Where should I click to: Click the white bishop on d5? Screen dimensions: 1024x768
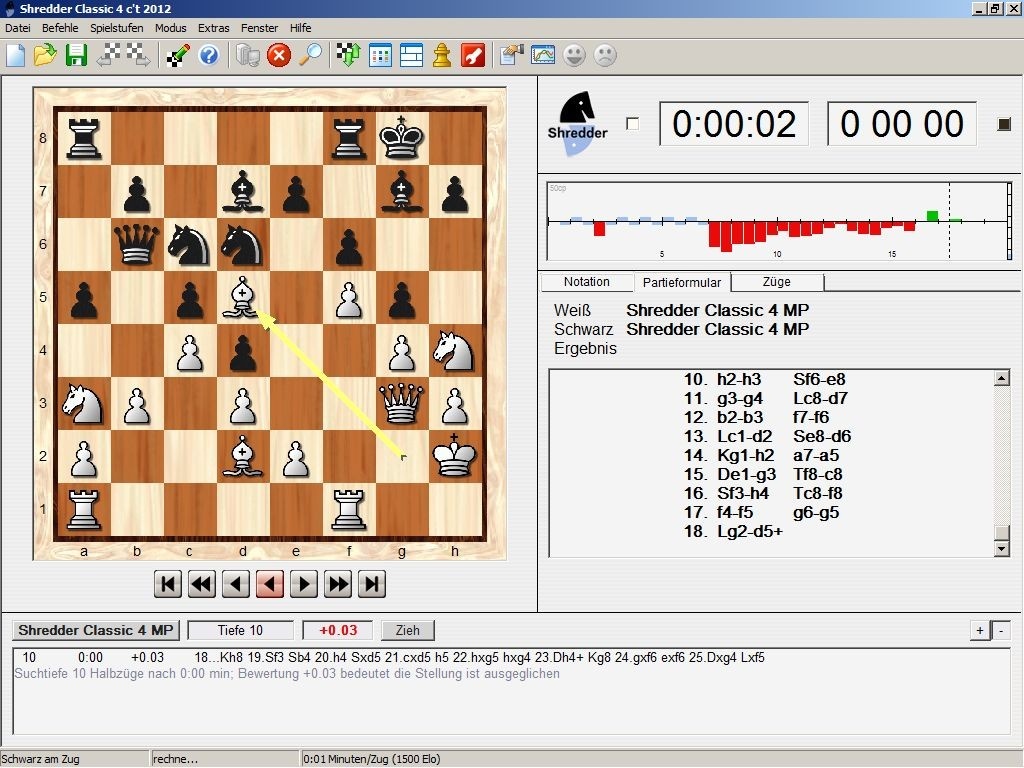[x=242, y=297]
